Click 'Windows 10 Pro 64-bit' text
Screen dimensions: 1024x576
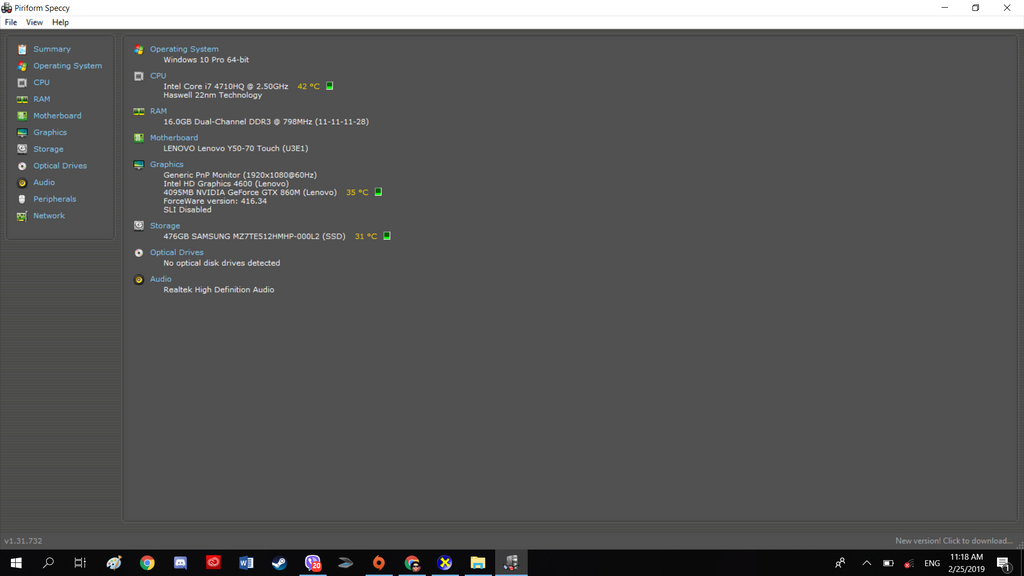pyautogui.click(x=206, y=59)
